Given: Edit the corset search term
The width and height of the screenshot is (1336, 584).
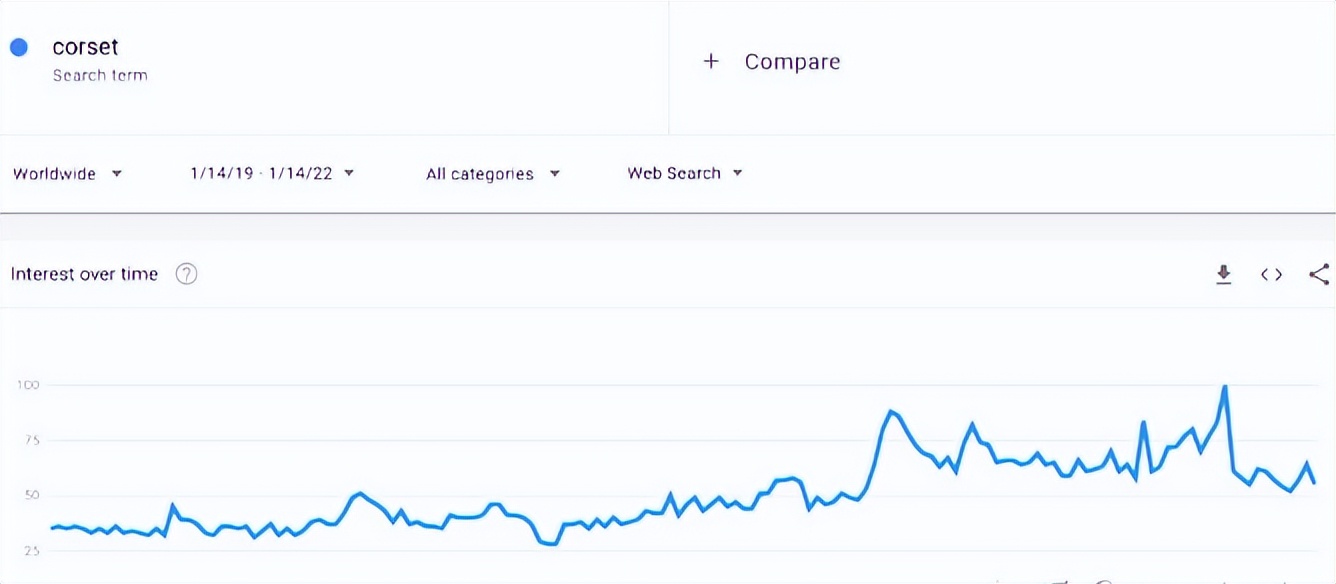Looking at the screenshot, I should click(x=85, y=47).
